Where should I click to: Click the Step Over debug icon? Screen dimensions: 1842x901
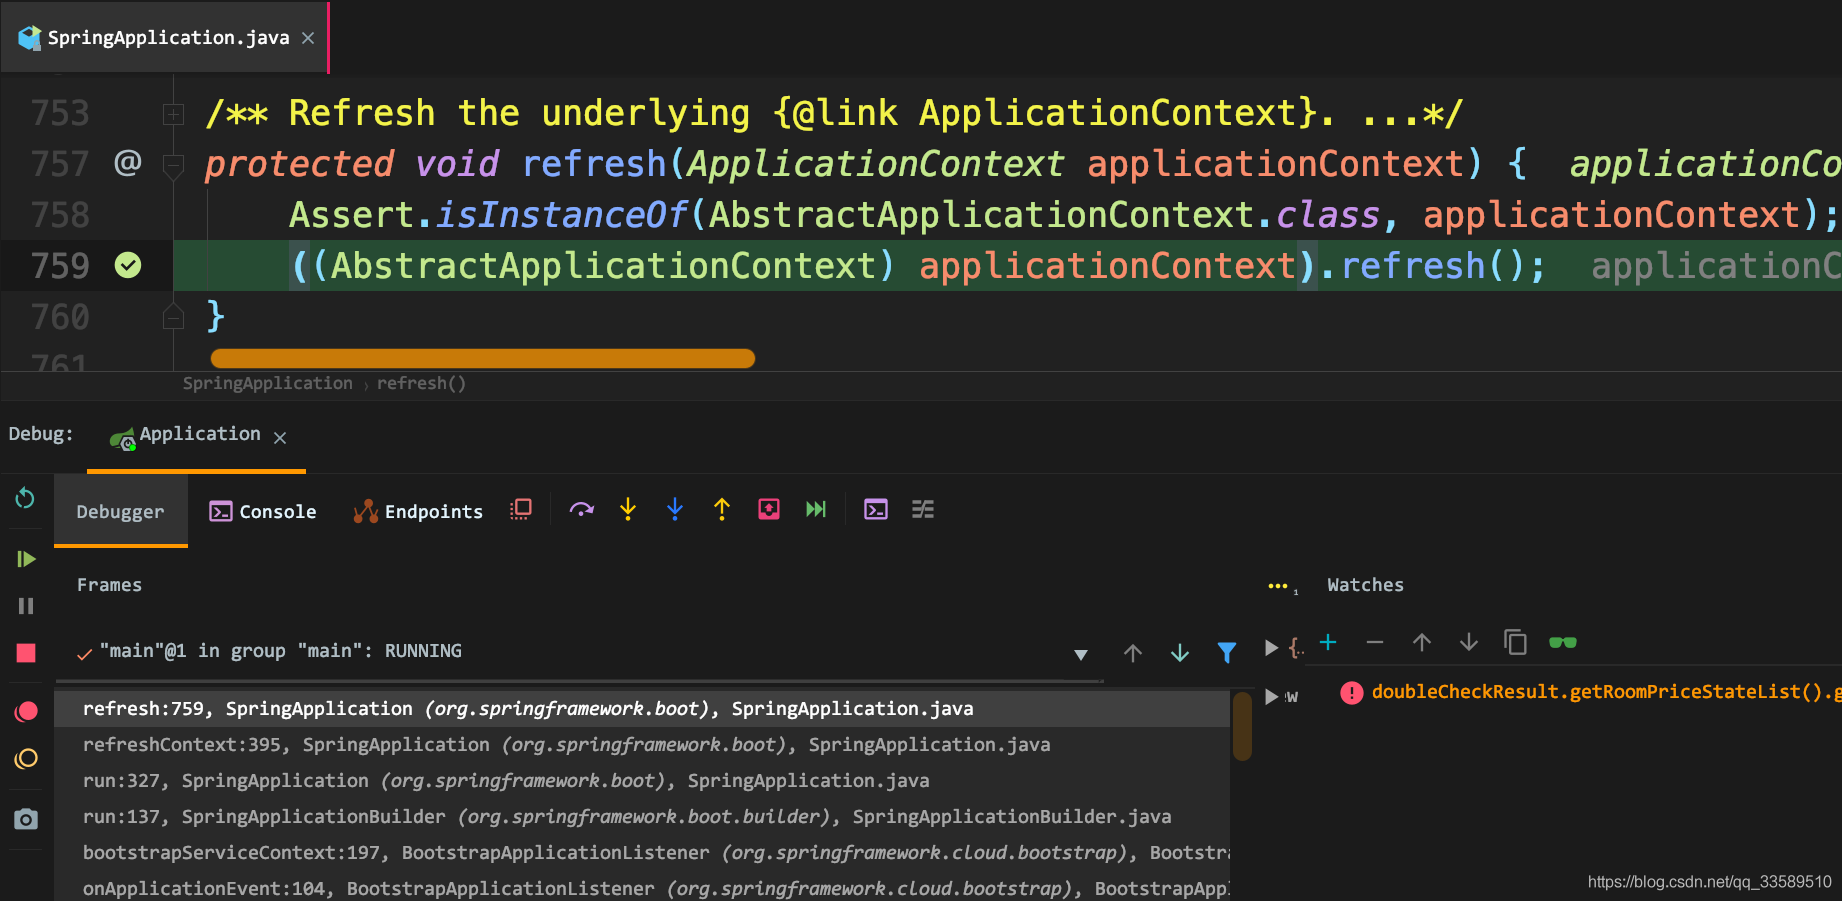click(x=581, y=510)
